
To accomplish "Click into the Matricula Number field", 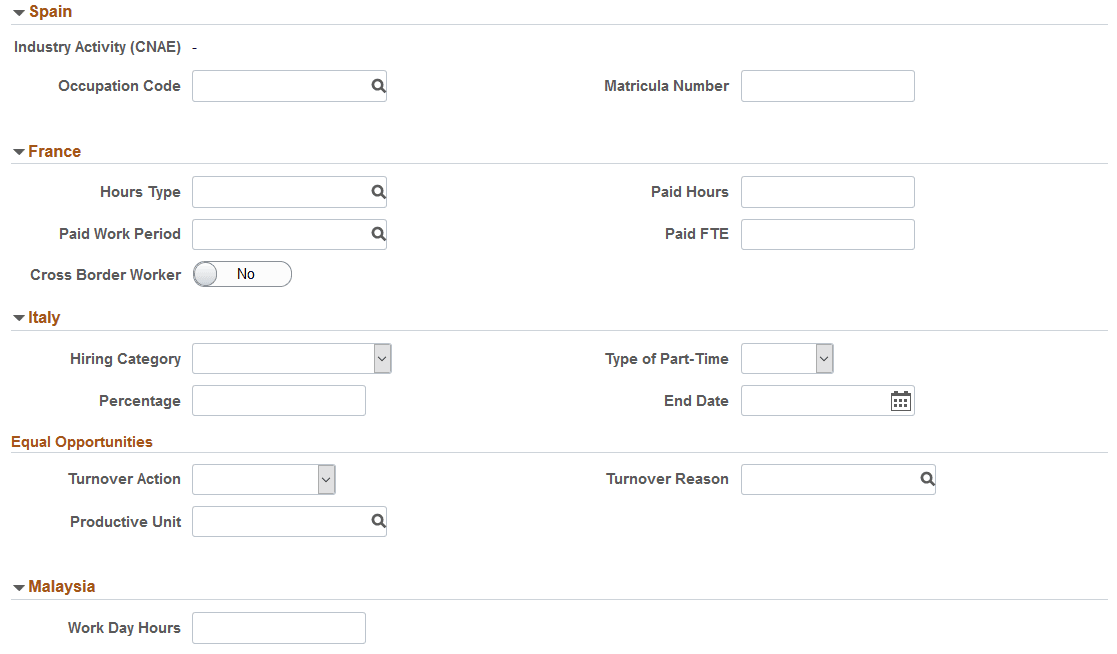I will (x=827, y=86).
